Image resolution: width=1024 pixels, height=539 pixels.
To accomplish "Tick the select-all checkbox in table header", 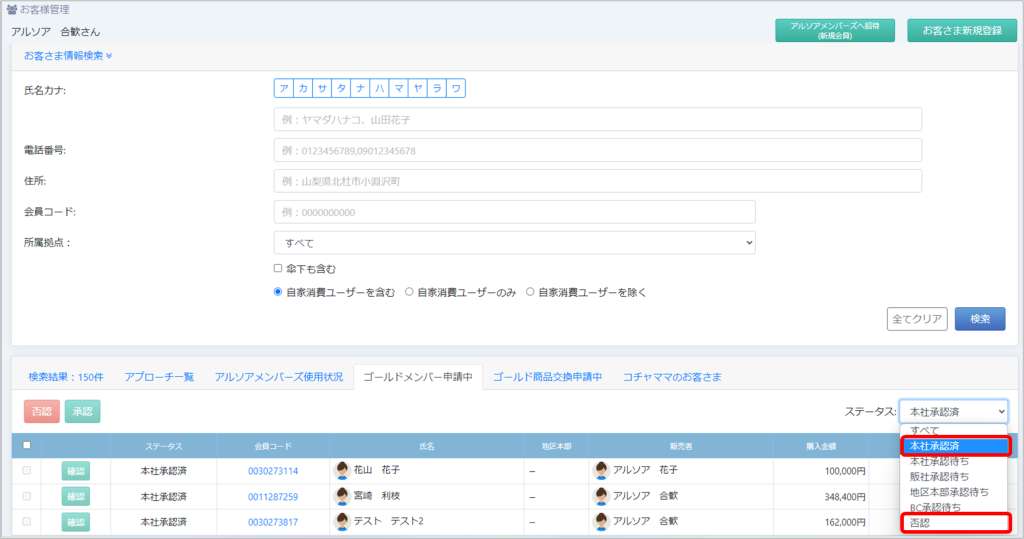I will coord(27,445).
